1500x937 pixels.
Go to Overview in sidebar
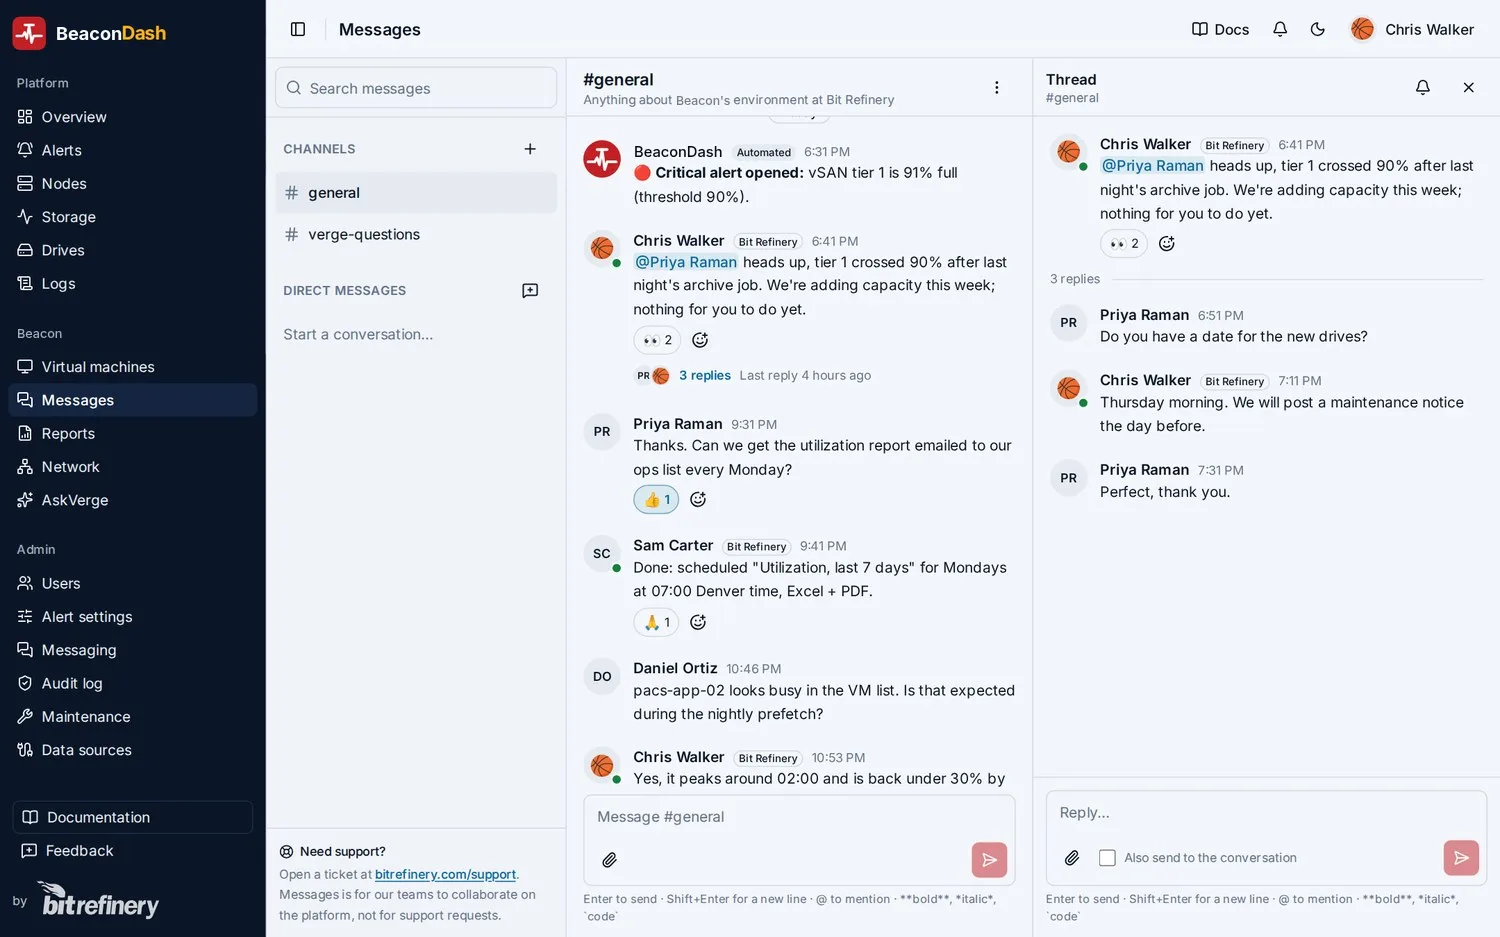(x=132, y=117)
